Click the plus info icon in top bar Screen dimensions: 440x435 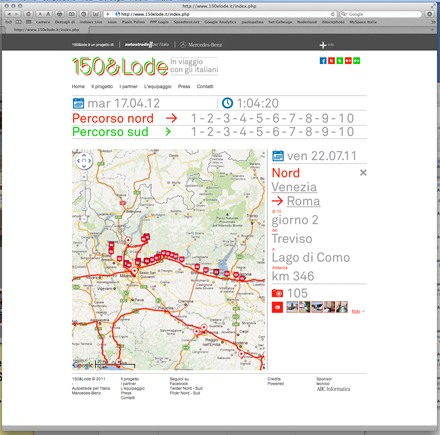tap(323, 45)
